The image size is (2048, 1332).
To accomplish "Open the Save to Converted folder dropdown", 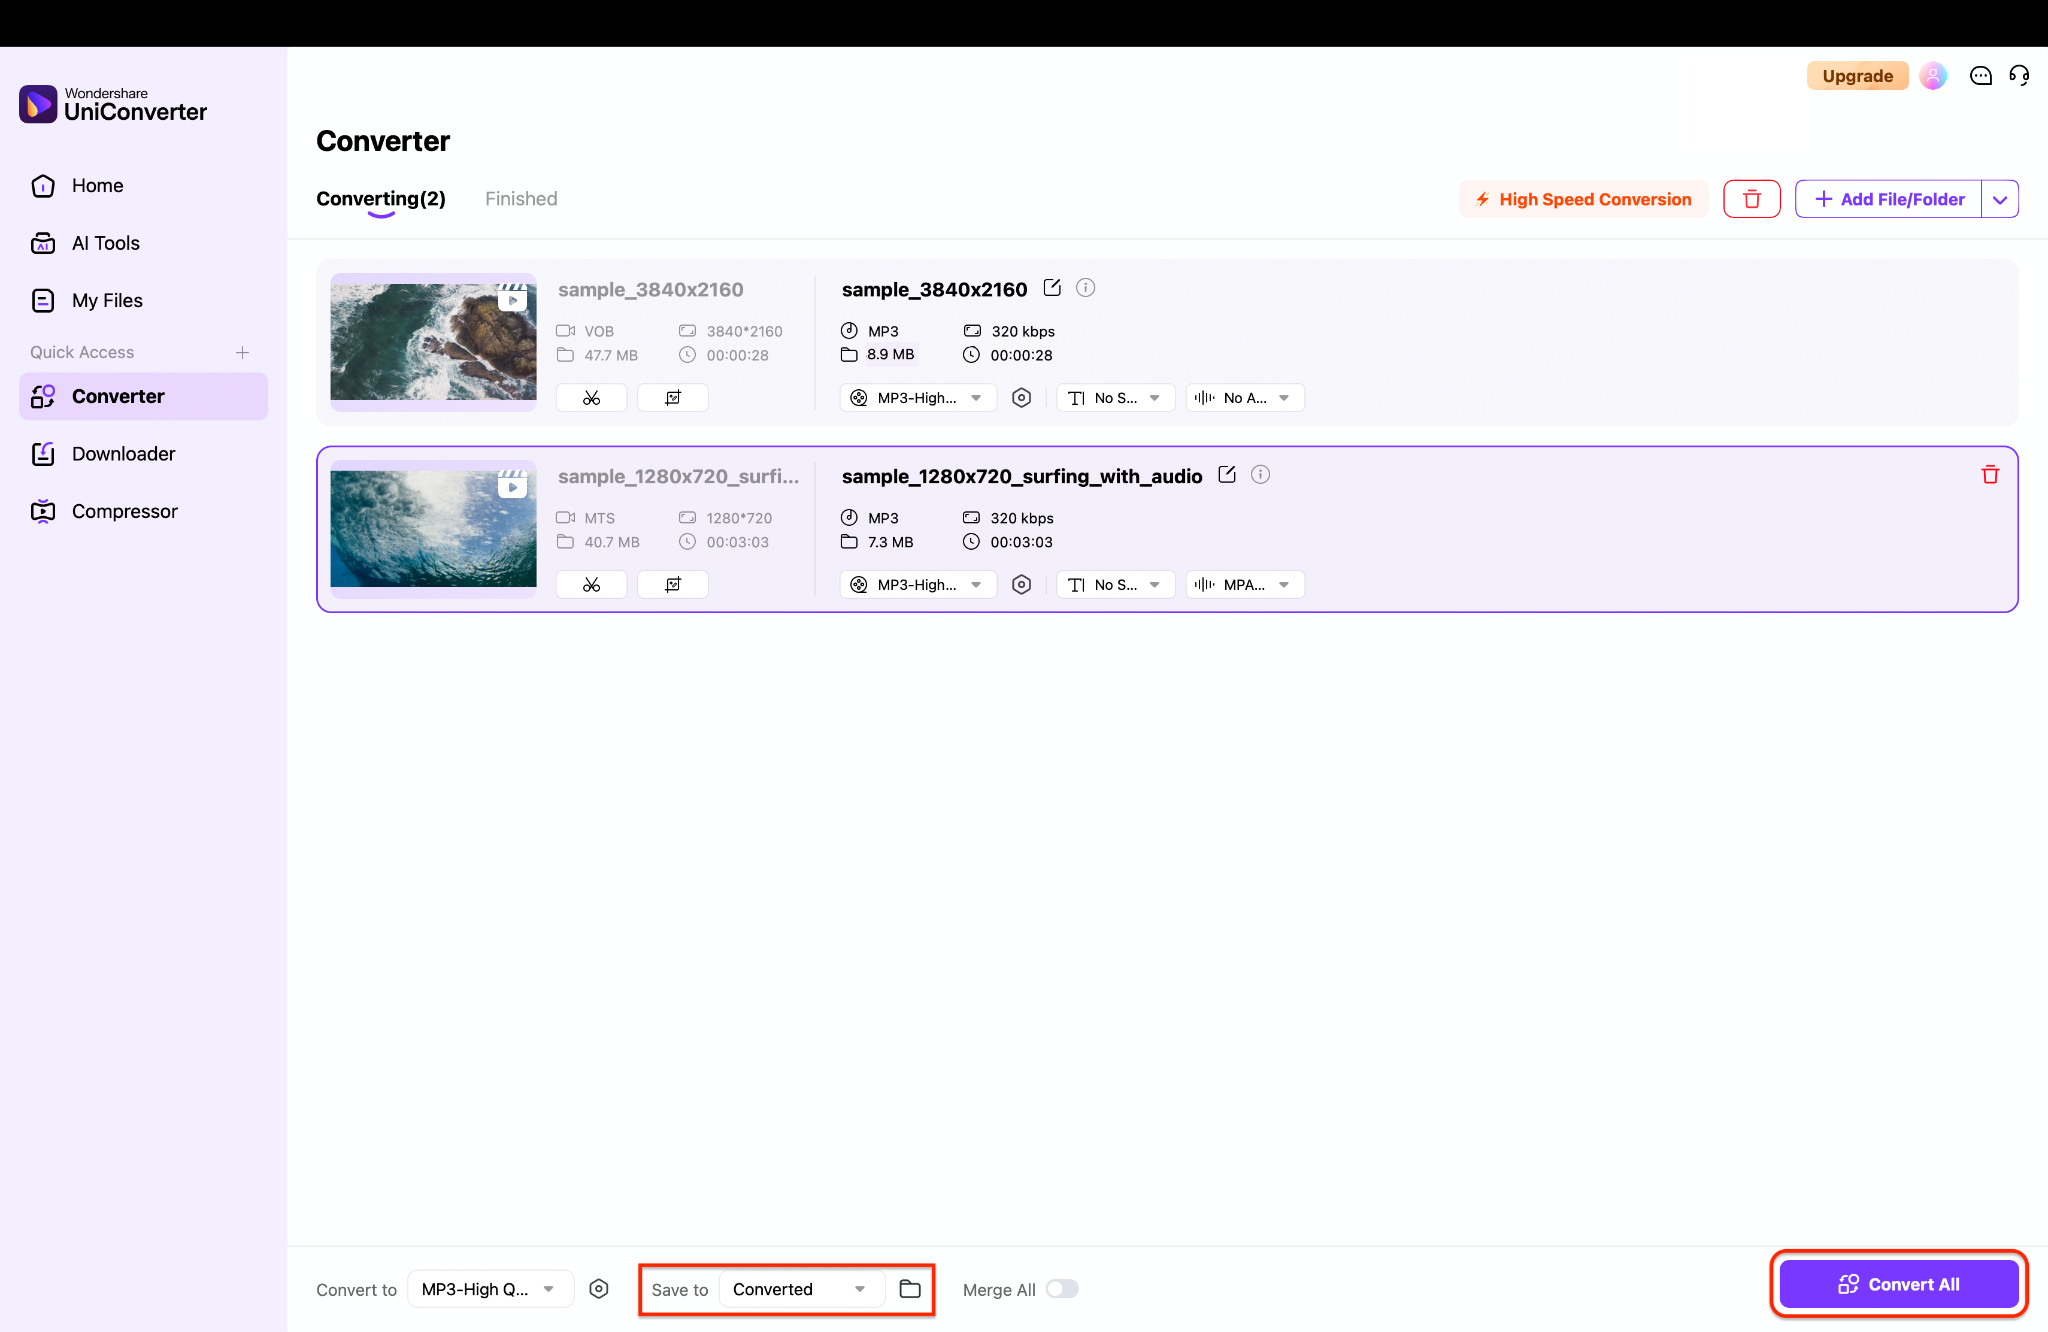I will click(x=800, y=1289).
